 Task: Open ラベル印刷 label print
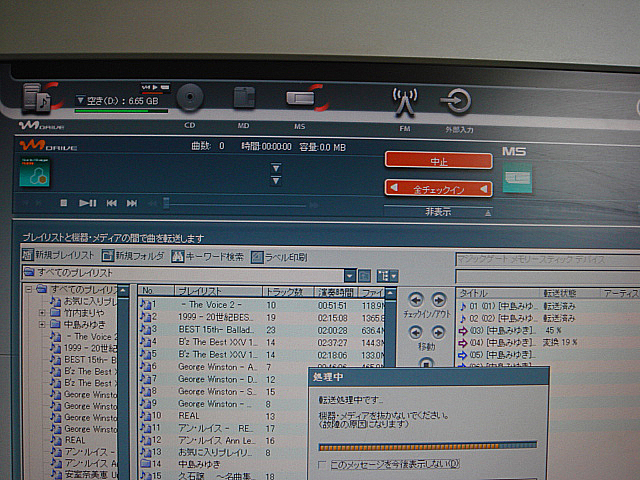coord(279,258)
